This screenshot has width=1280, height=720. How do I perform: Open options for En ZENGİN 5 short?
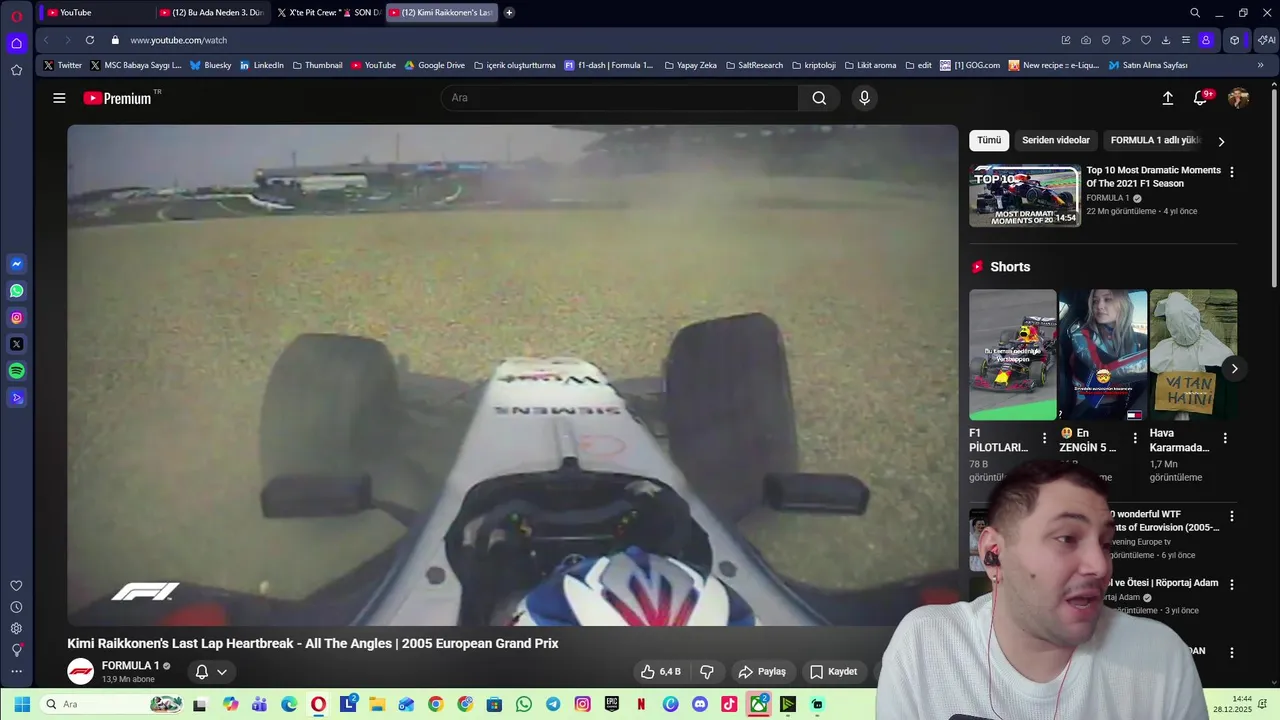1135,438
